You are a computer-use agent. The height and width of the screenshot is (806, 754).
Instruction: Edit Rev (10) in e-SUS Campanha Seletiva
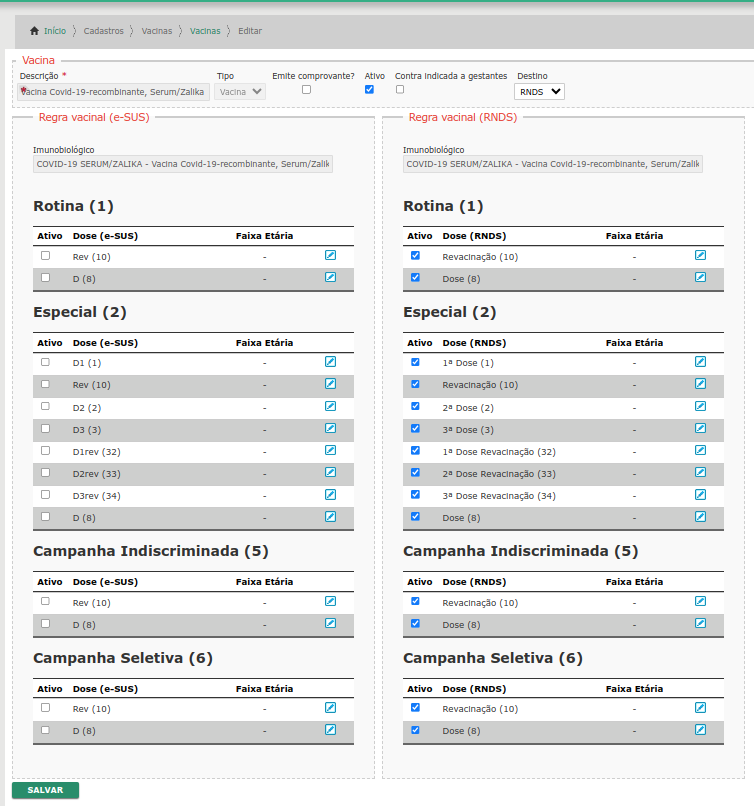[x=330, y=708]
